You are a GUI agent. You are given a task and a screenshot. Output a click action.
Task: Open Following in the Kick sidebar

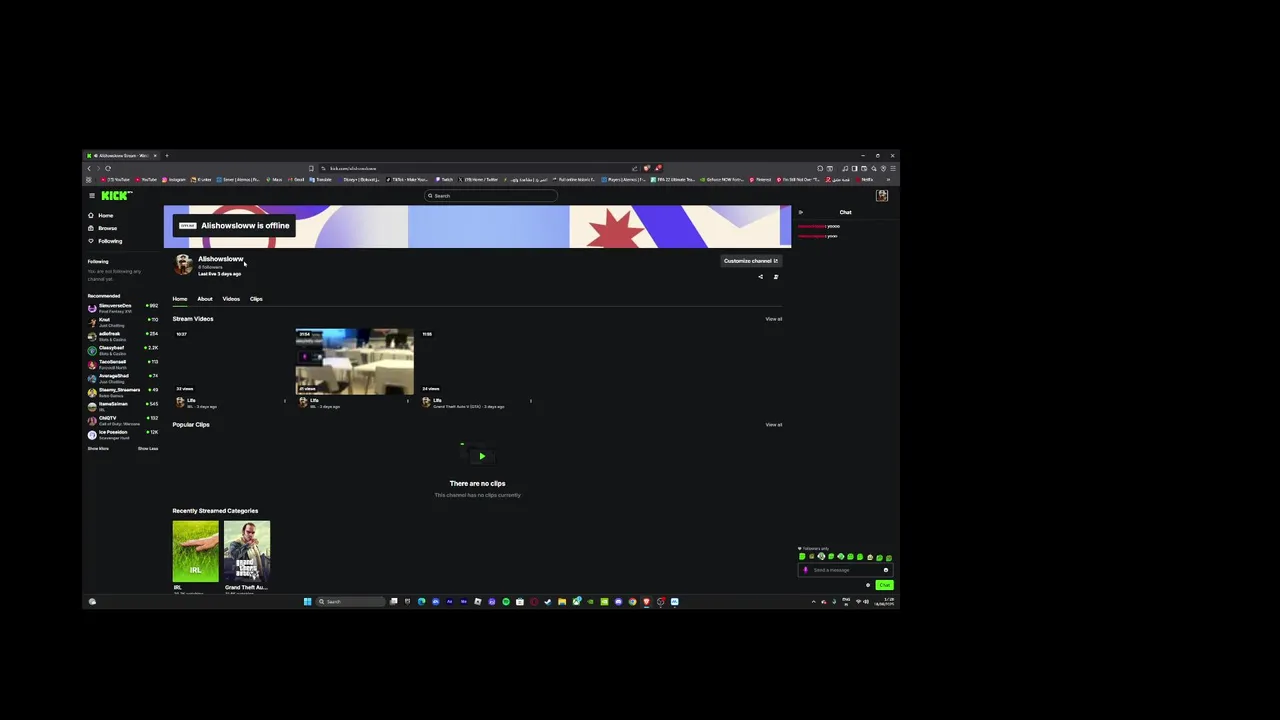(x=105, y=241)
